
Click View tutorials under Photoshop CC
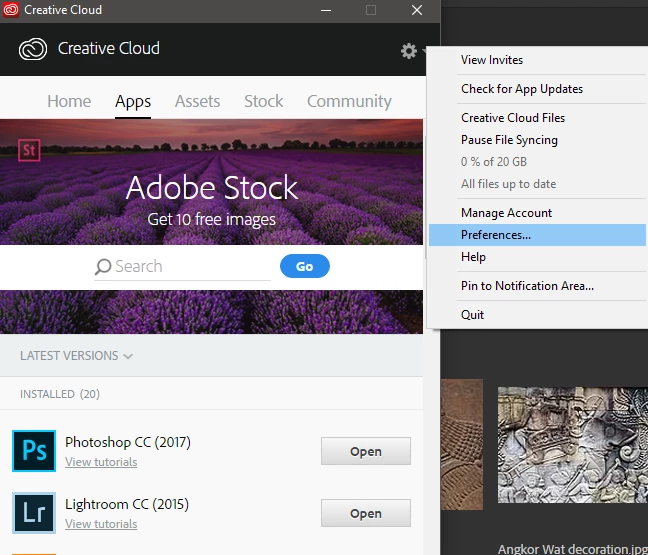pyautogui.click(x=101, y=462)
